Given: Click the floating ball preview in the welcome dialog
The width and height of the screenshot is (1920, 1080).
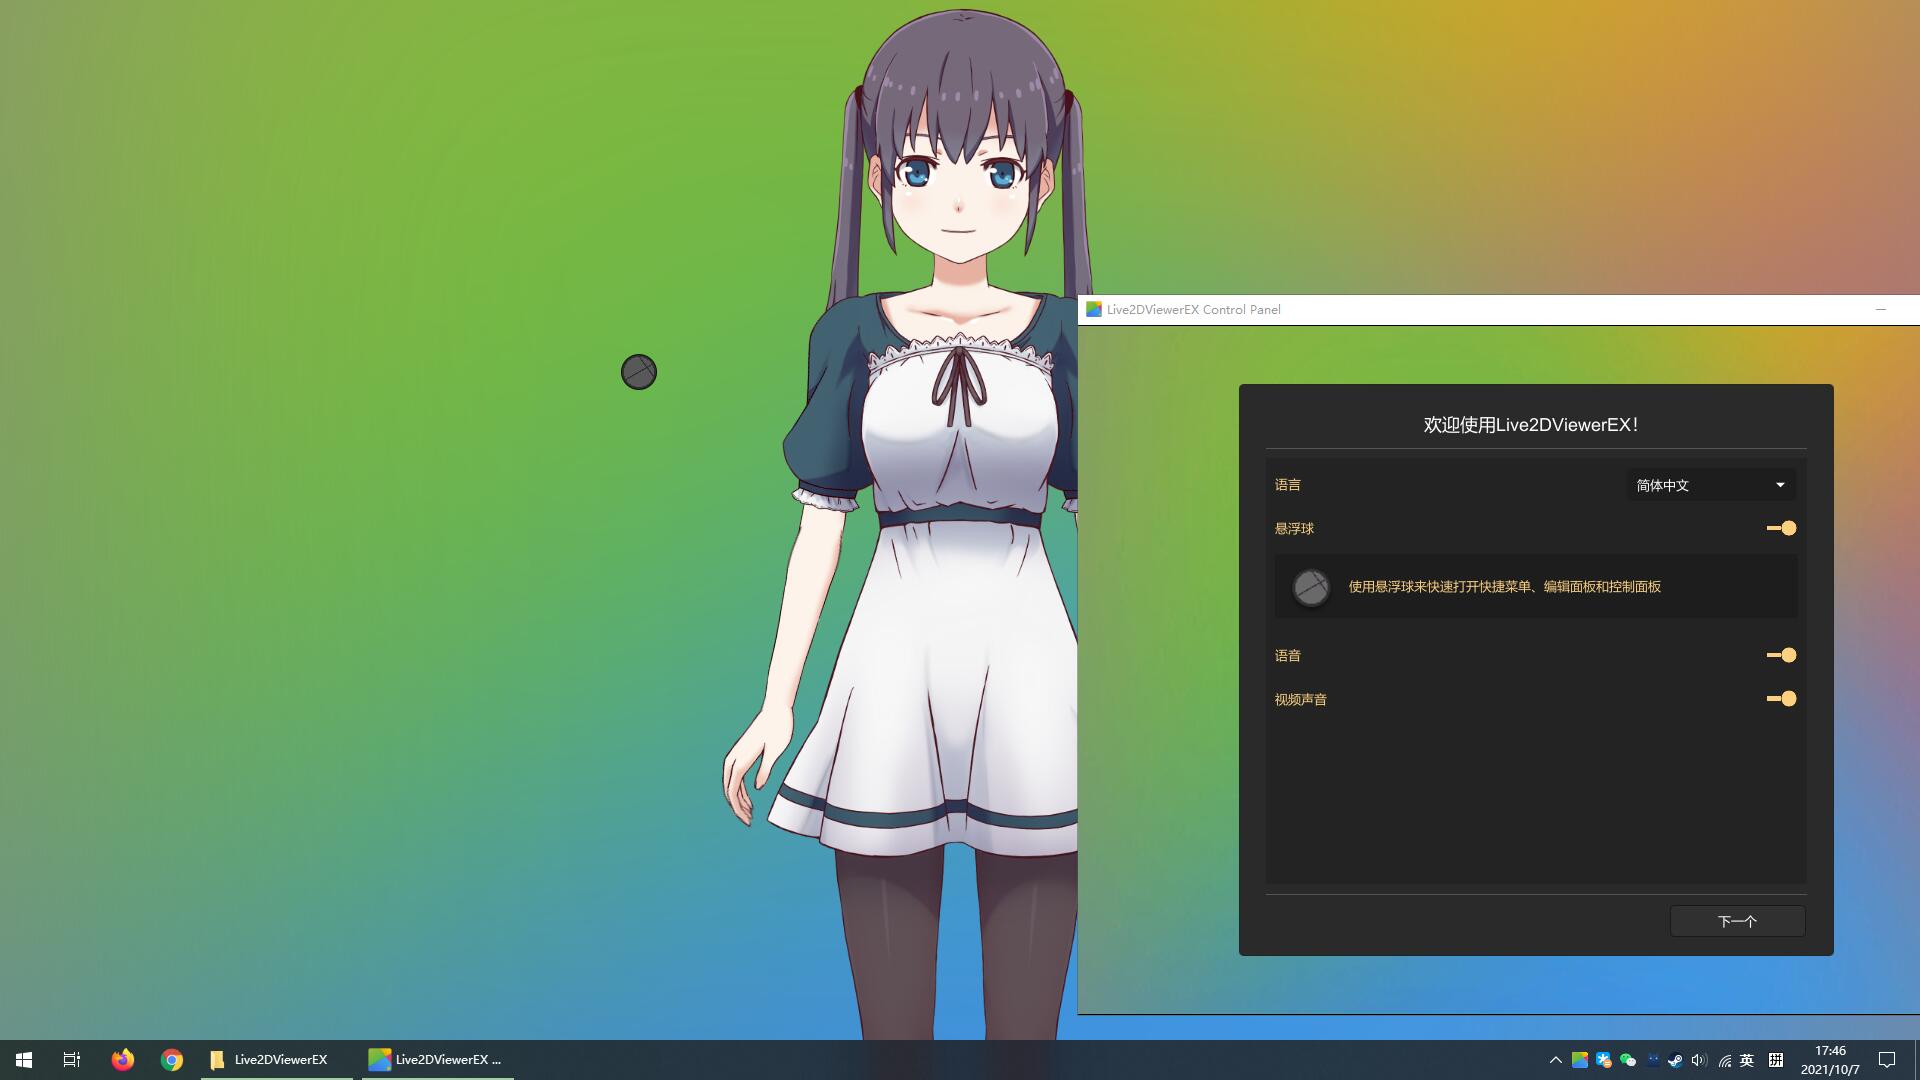Looking at the screenshot, I should click(1310, 587).
